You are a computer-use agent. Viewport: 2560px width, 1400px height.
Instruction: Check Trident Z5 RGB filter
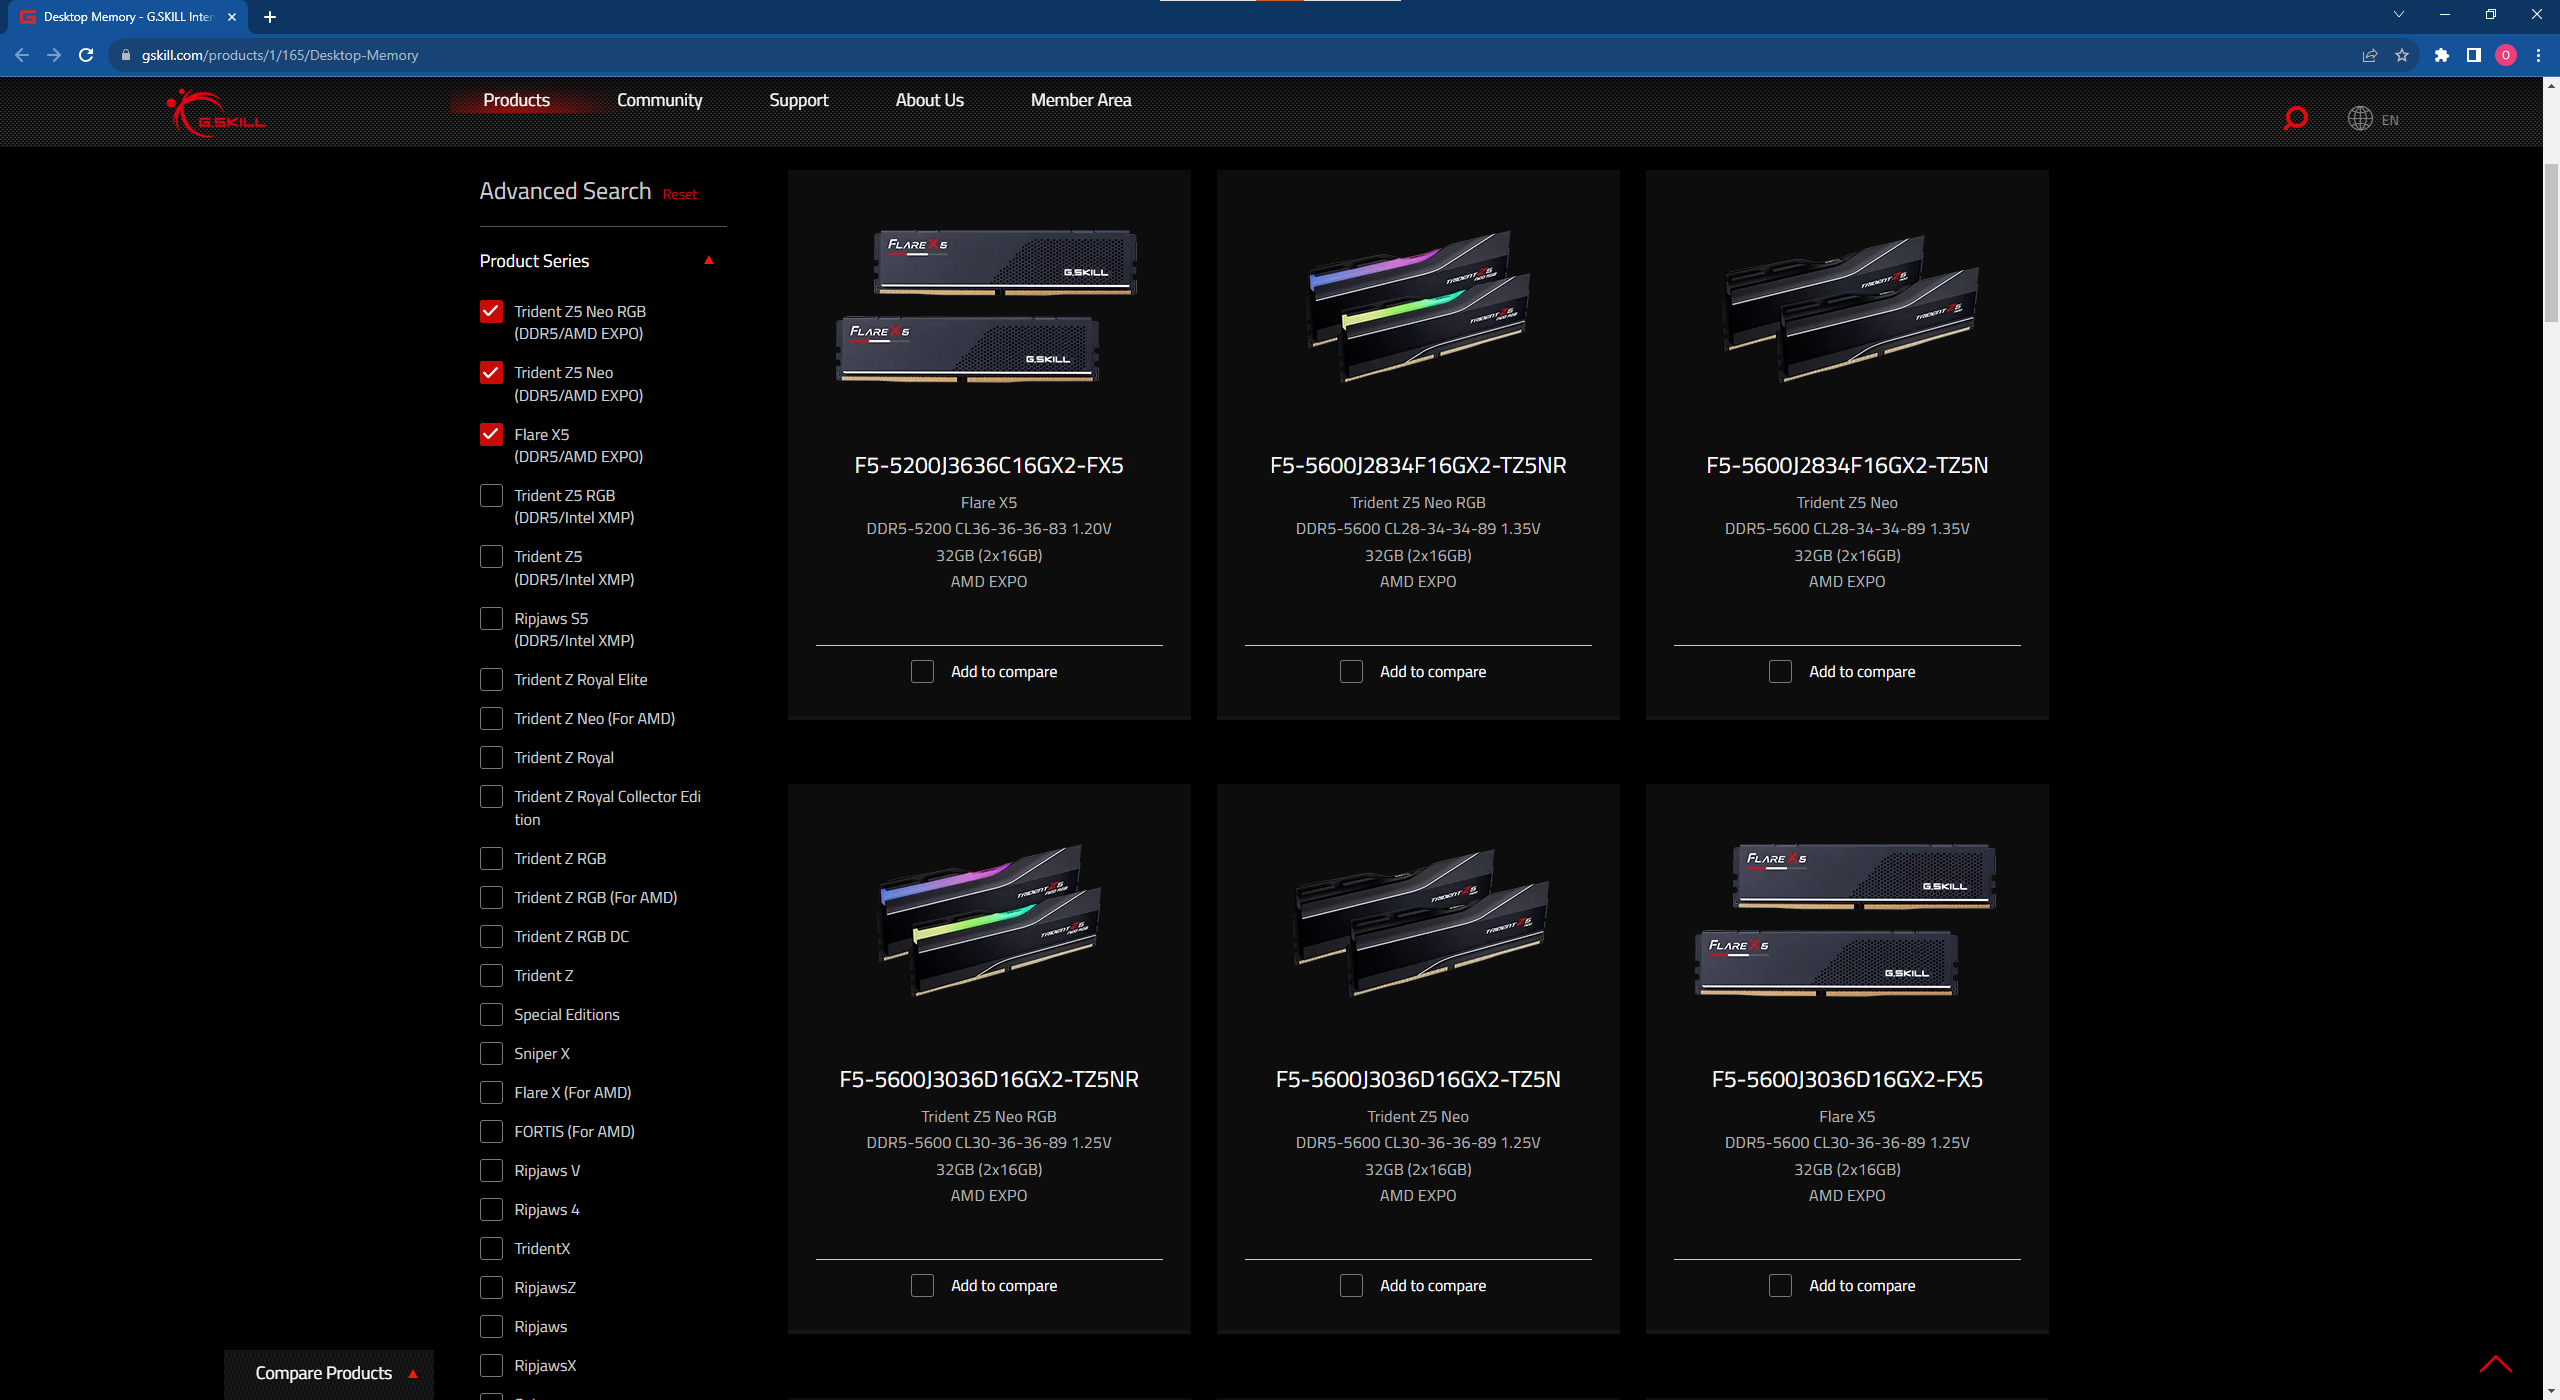click(491, 496)
